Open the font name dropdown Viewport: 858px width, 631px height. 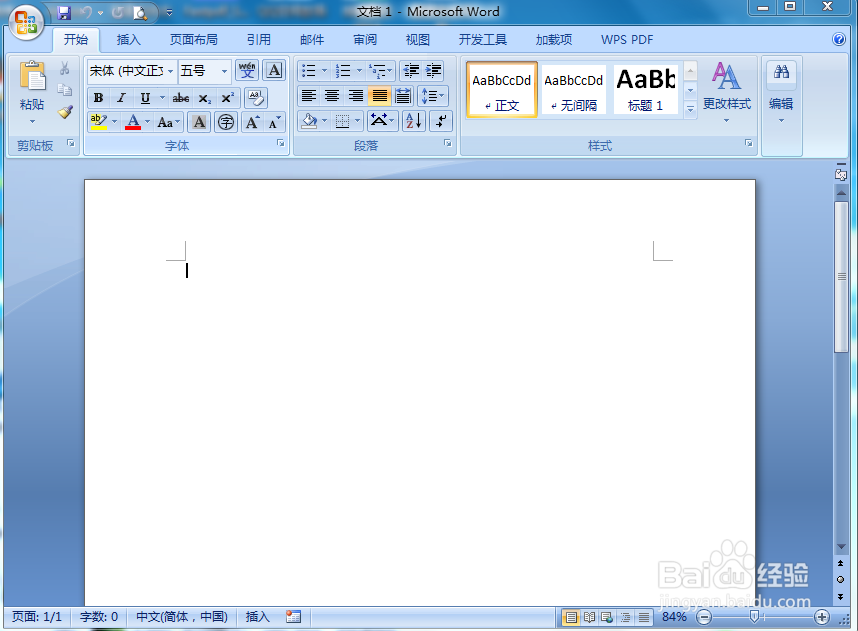(x=170, y=72)
